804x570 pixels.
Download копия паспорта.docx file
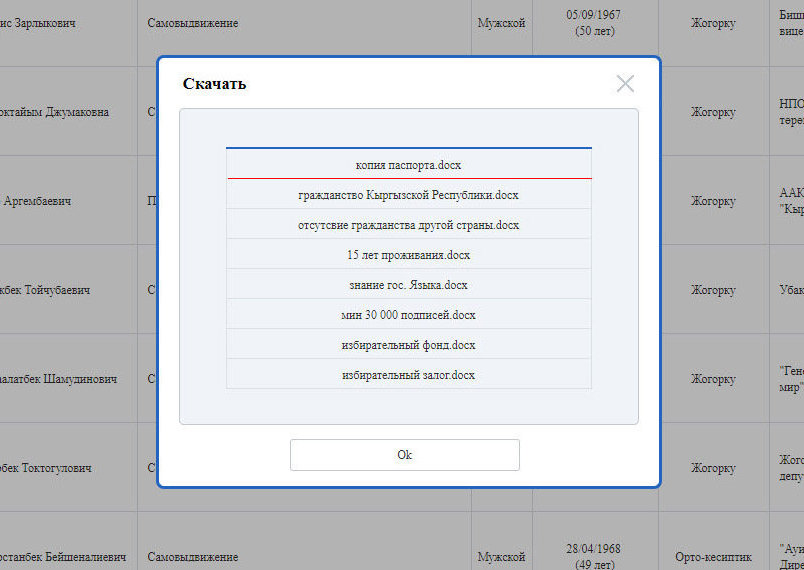(x=408, y=164)
